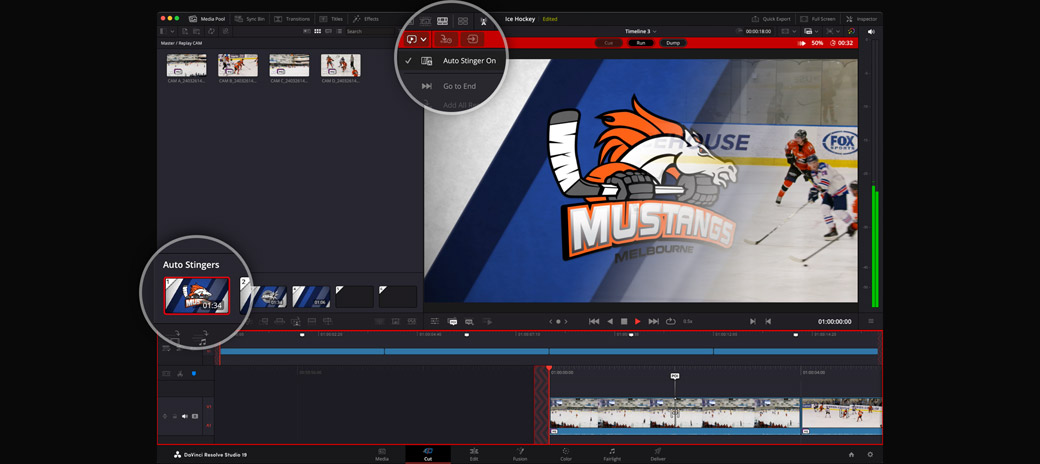
Task: Click the Stop playback button
Action: coord(624,322)
